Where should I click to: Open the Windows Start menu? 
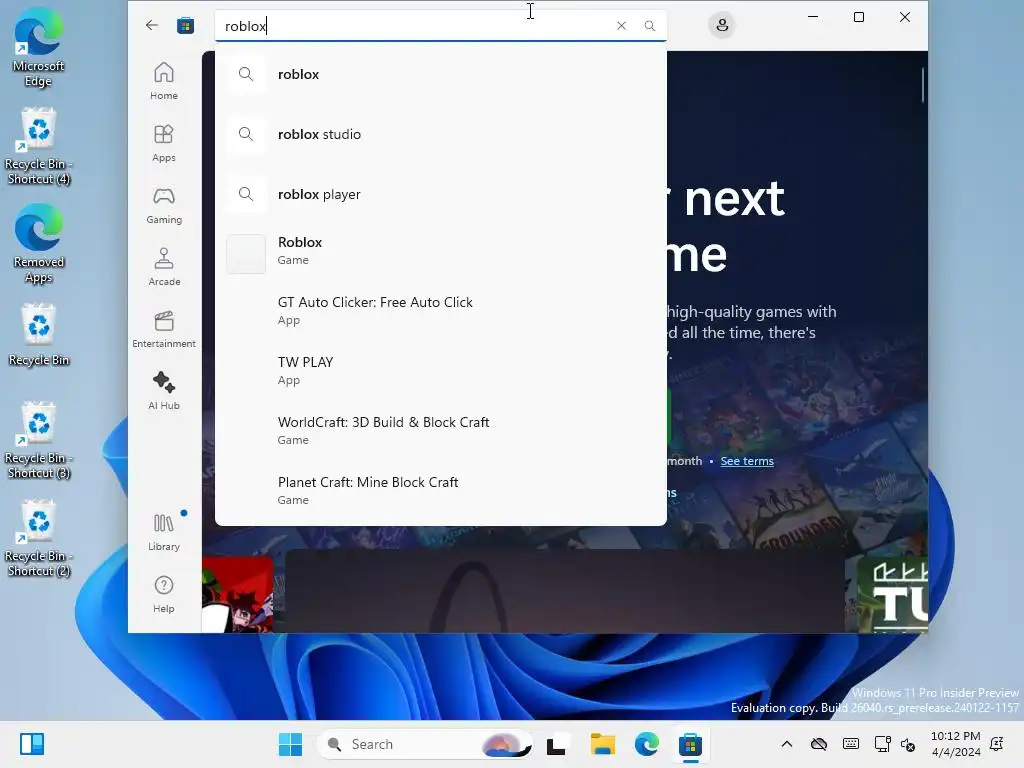[x=290, y=744]
